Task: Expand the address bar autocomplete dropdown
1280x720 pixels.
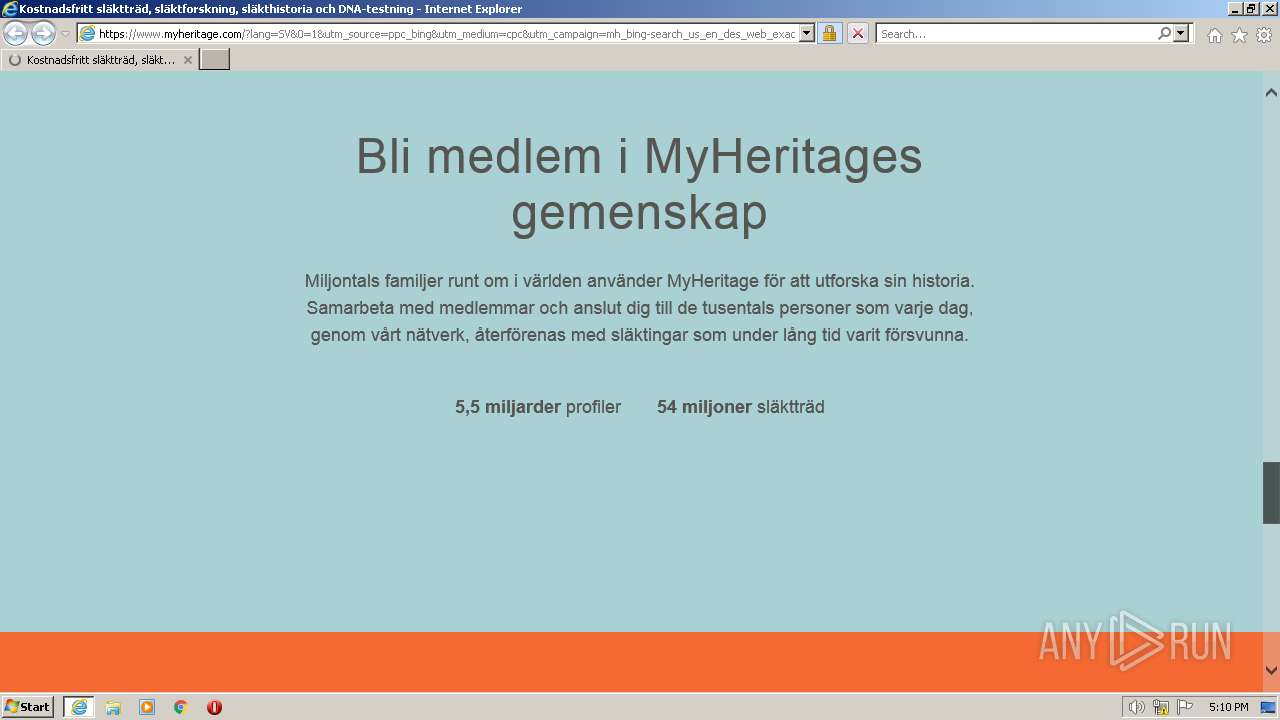Action: pos(807,33)
